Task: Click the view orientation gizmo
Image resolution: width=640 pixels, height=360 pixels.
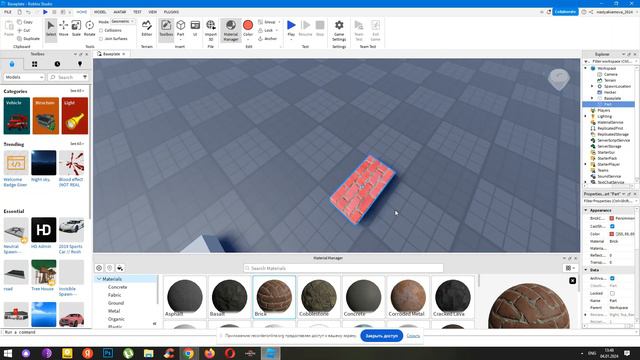Action: (x=559, y=79)
